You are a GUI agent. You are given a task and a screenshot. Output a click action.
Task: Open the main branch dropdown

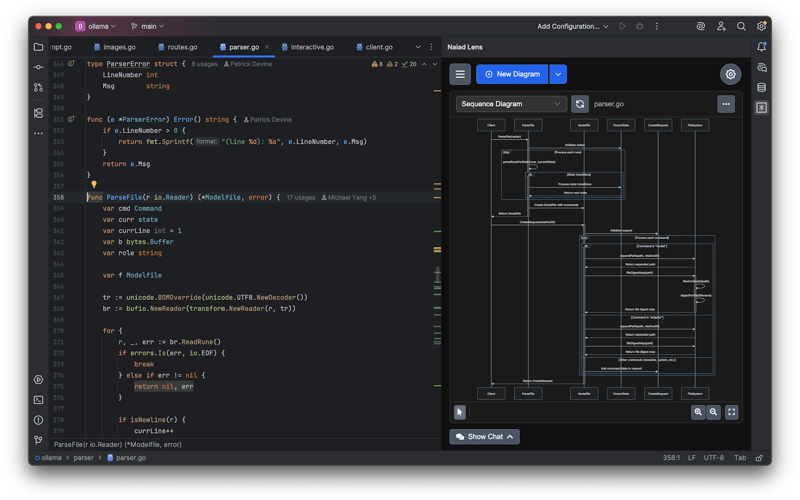click(147, 26)
